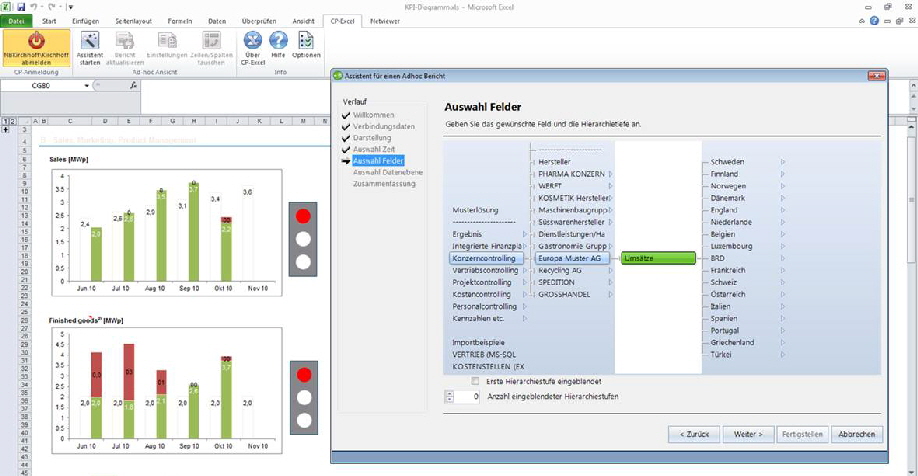This screenshot has width=918, height=476.
Task: Click outline level 2 button
Action: pyautogui.click(x=13, y=121)
